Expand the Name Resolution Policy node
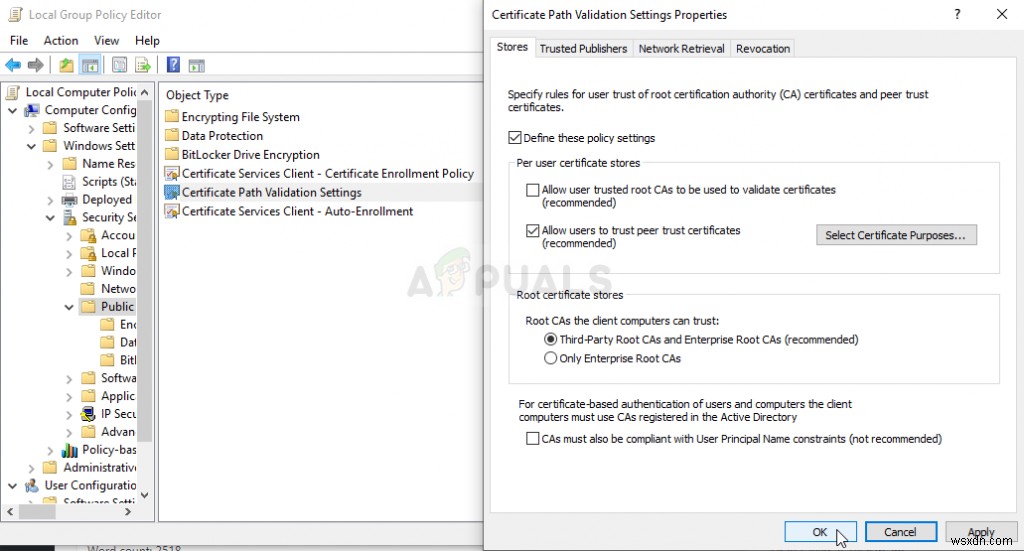 [50, 165]
